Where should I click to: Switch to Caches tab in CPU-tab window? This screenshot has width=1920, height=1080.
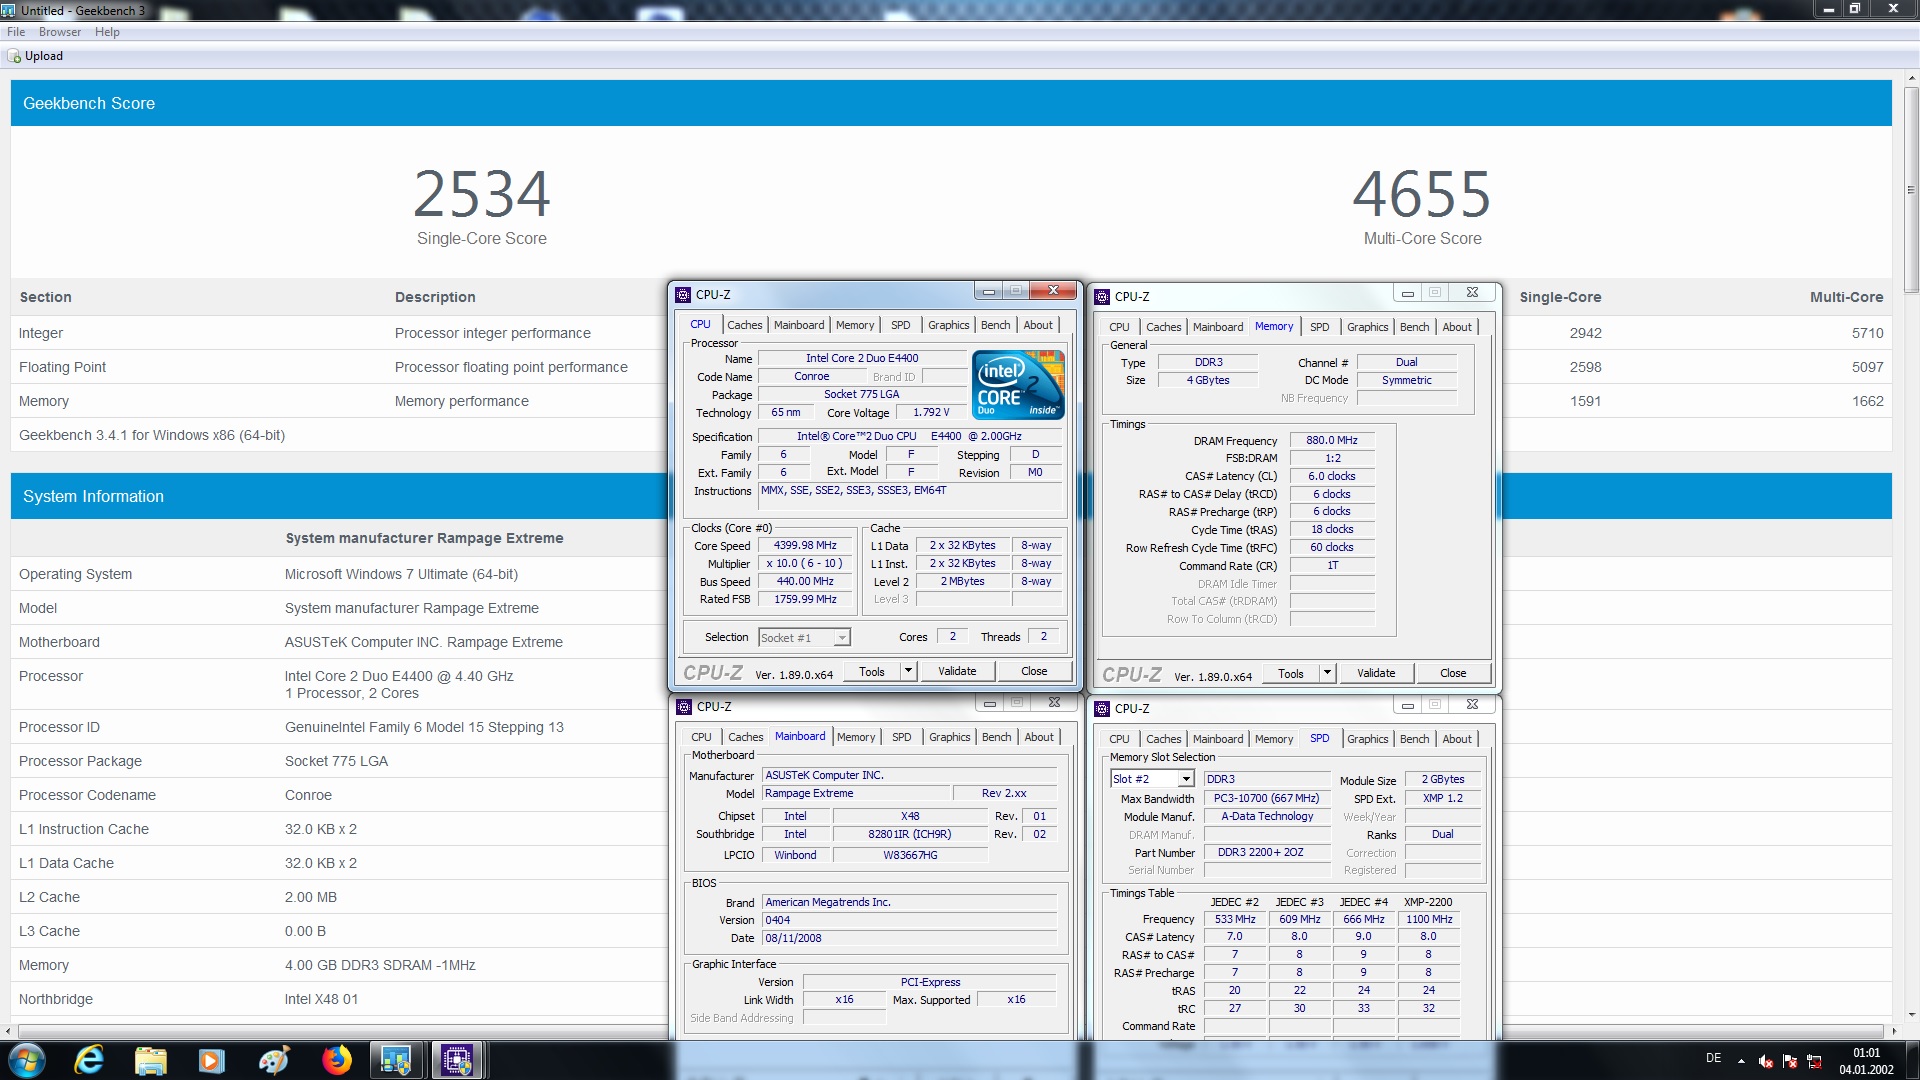pos(745,325)
